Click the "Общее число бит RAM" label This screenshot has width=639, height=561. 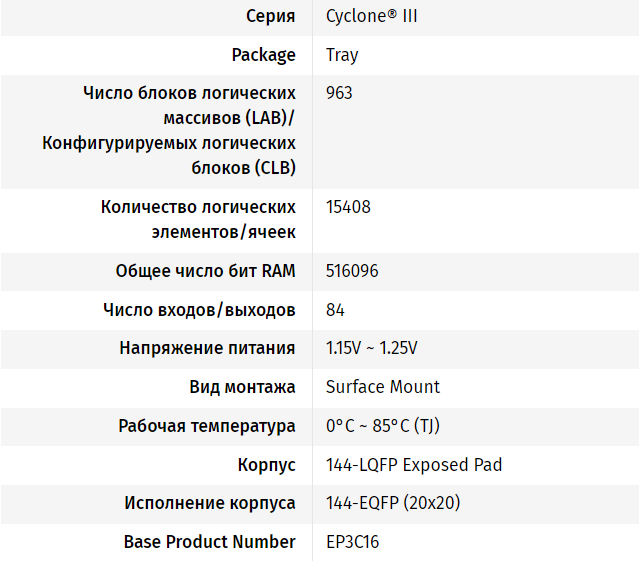tap(205, 271)
